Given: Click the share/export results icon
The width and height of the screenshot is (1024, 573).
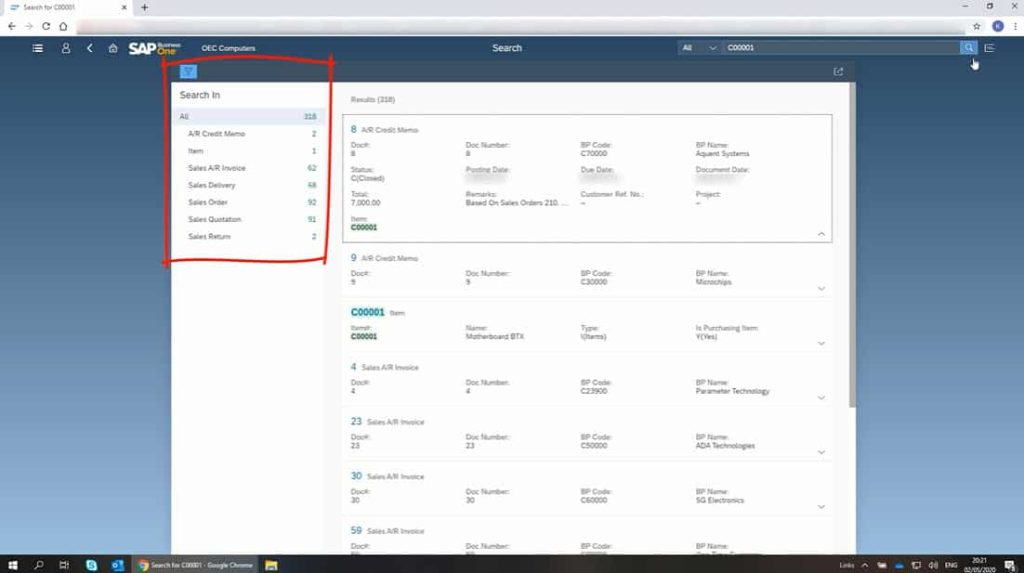Looking at the screenshot, I should (x=839, y=72).
